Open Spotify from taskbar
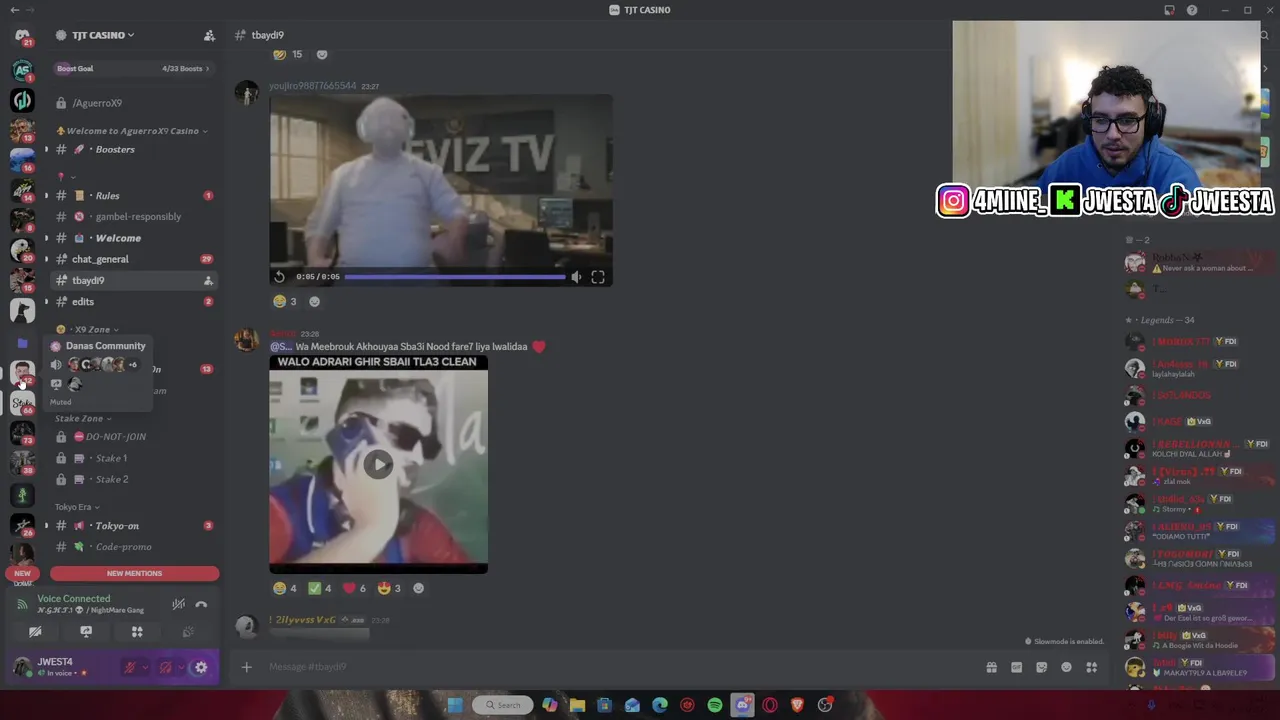Image resolution: width=1280 pixels, height=720 pixels. click(x=715, y=705)
